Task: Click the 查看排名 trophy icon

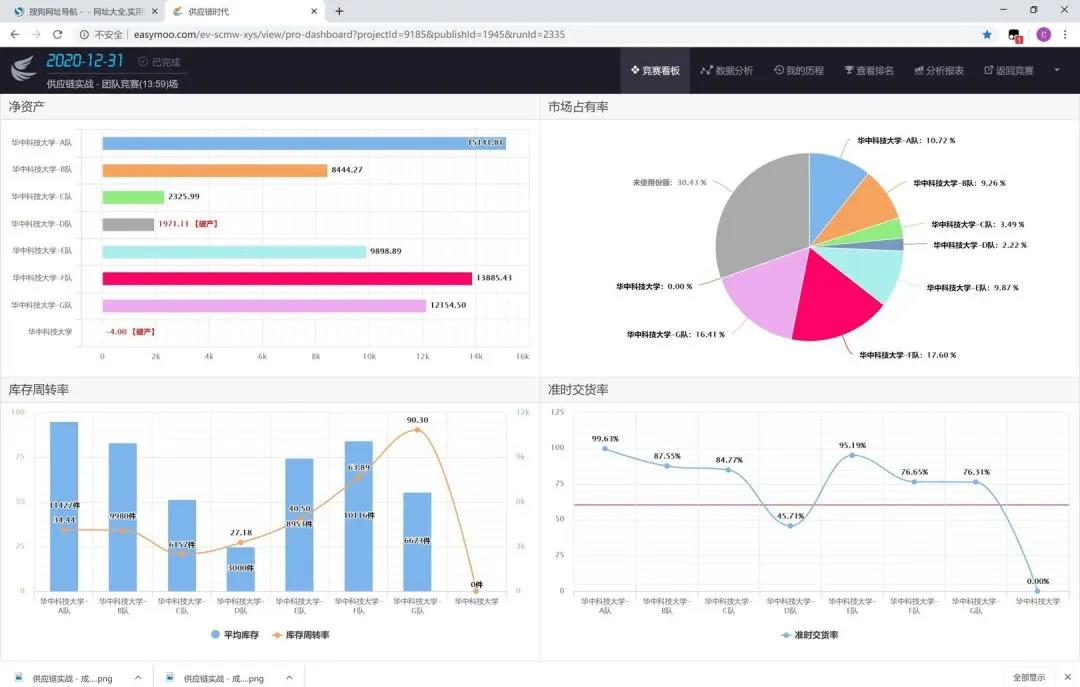Action: point(849,71)
